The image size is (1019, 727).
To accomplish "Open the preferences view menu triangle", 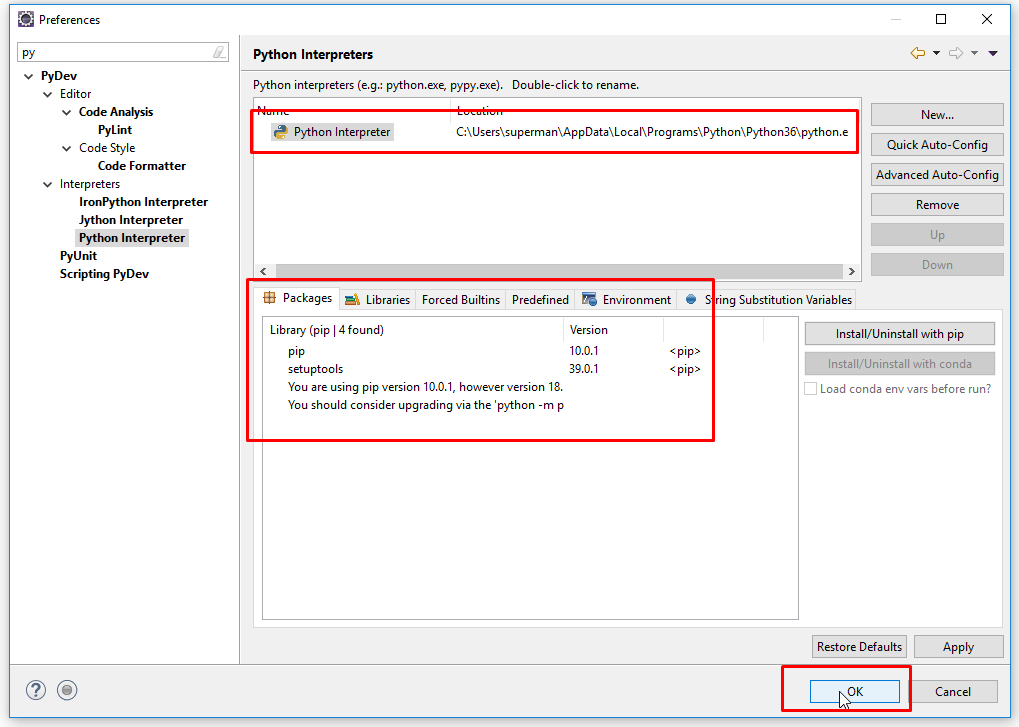I will 993,53.
